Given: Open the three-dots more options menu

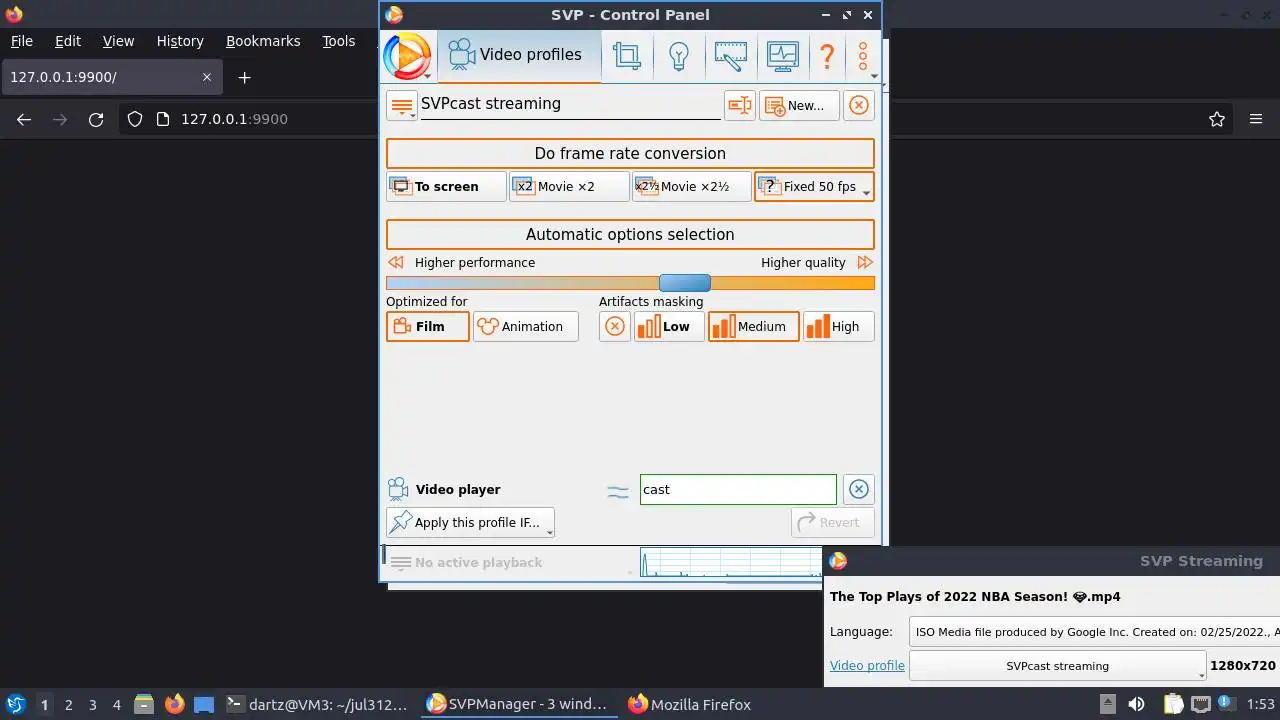Looking at the screenshot, I should [864, 56].
